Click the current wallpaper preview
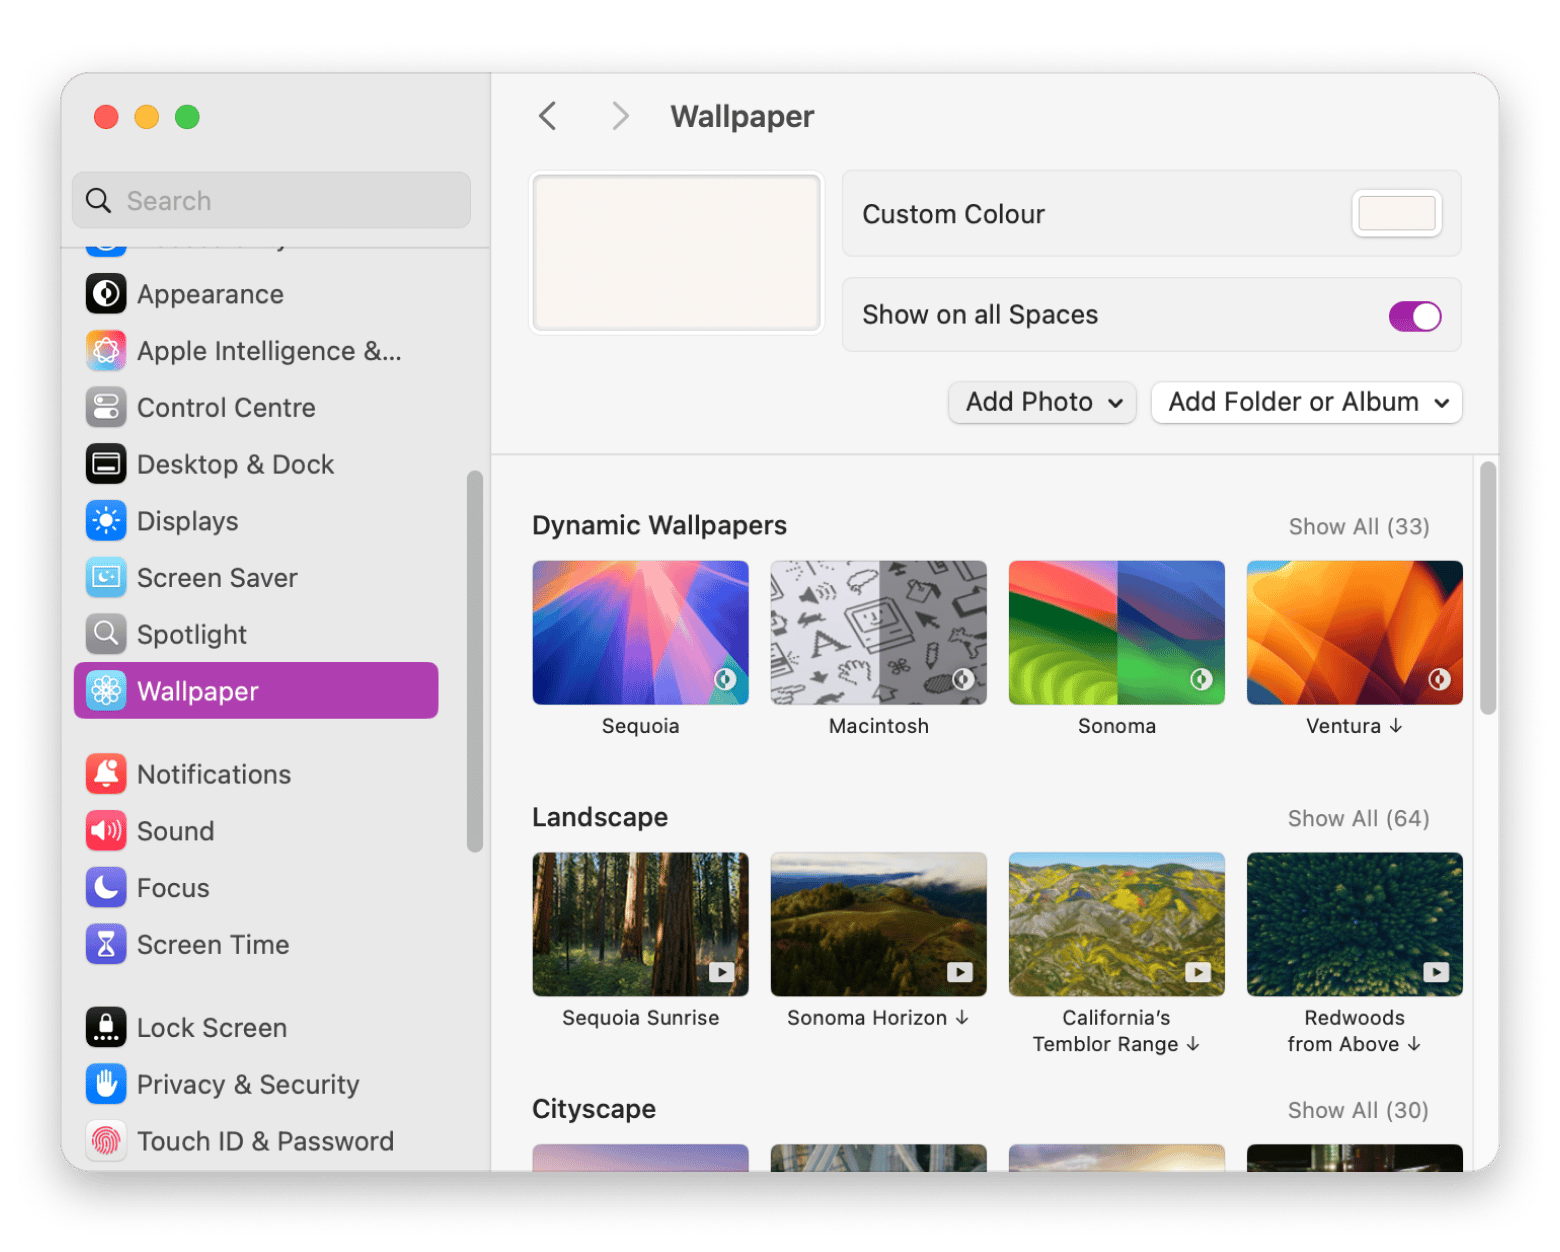The width and height of the screenshot is (1560, 1252). coord(676,253)
